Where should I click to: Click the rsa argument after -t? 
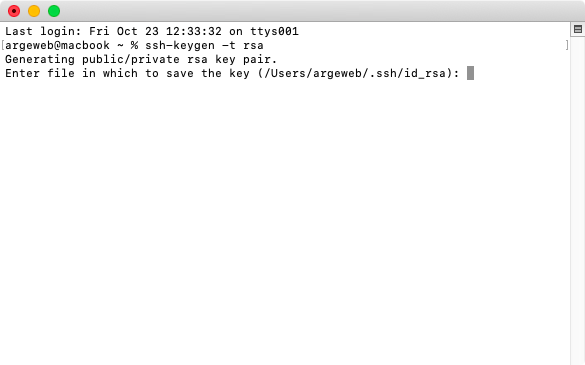253,46
